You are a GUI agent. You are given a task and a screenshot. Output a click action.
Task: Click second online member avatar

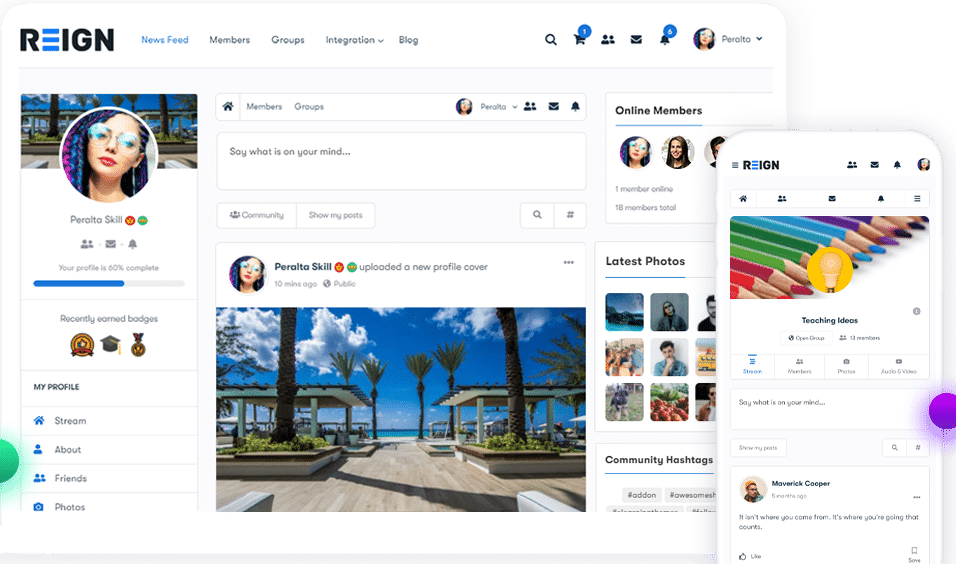coord(677,152)
